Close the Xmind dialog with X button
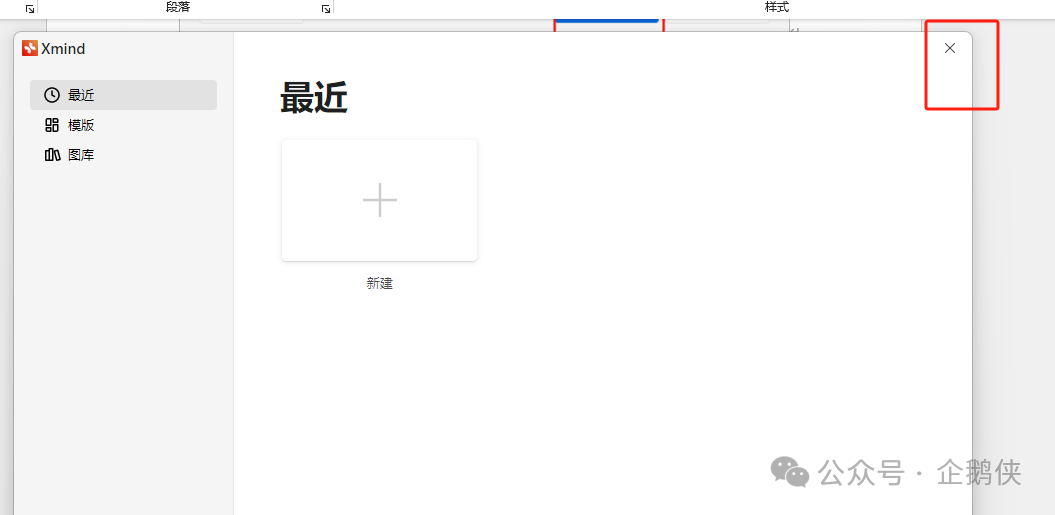This screenshot has width=1055, height=515. 949,48
